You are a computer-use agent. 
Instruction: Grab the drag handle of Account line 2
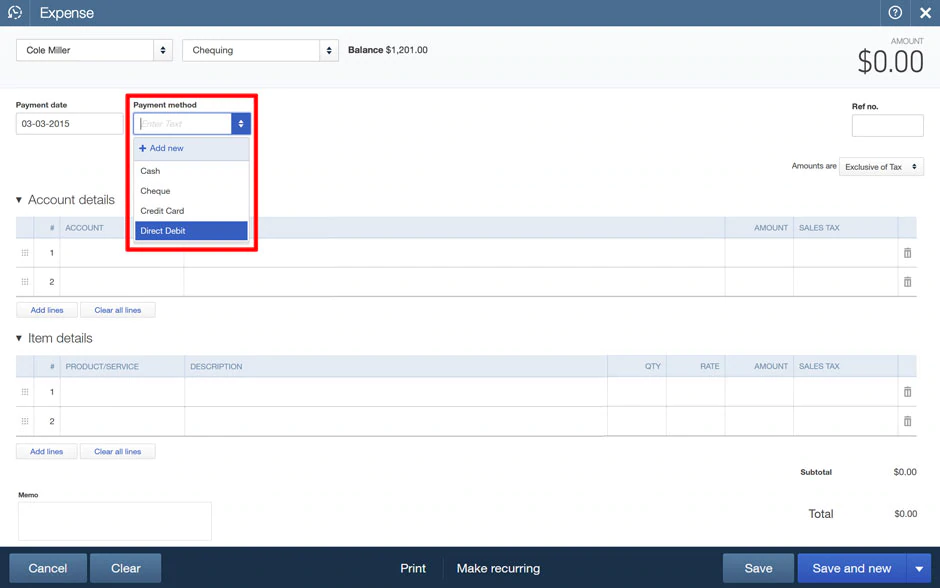pyautogui.click(x=25, y=282)
